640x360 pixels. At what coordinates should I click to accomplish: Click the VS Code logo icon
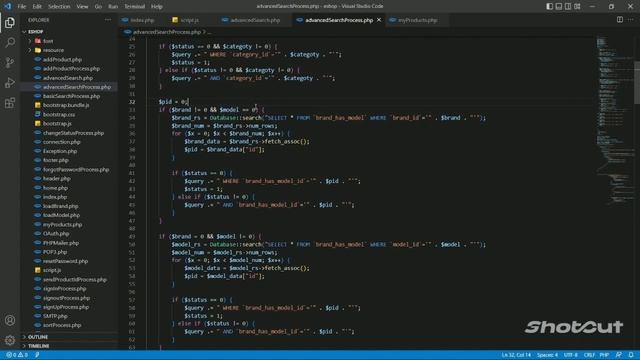(x=7, y=6)
